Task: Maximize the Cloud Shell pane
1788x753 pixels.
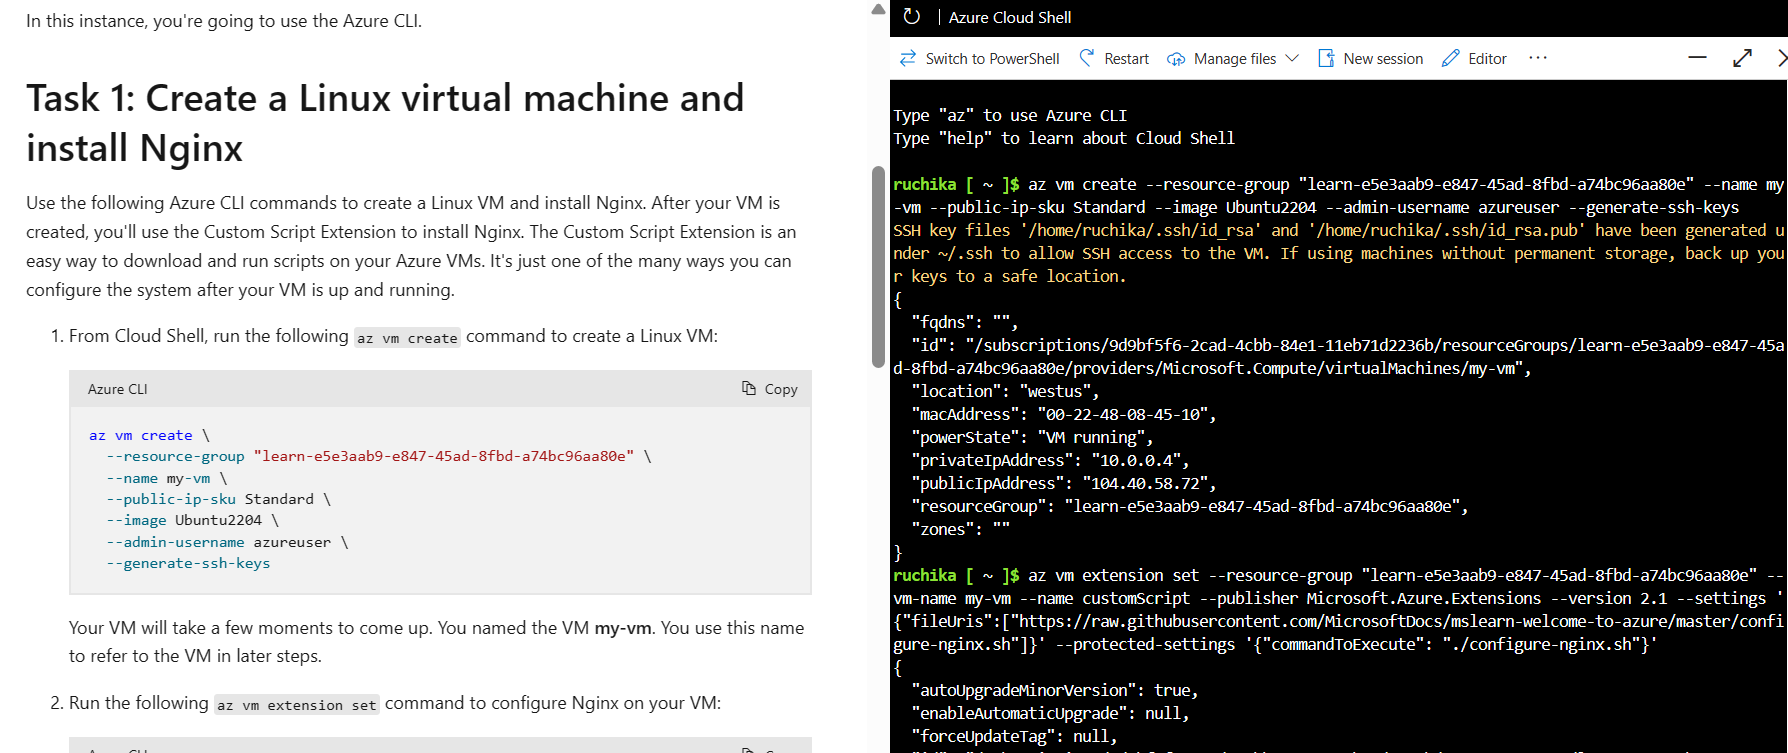Action: [1742, 58]
